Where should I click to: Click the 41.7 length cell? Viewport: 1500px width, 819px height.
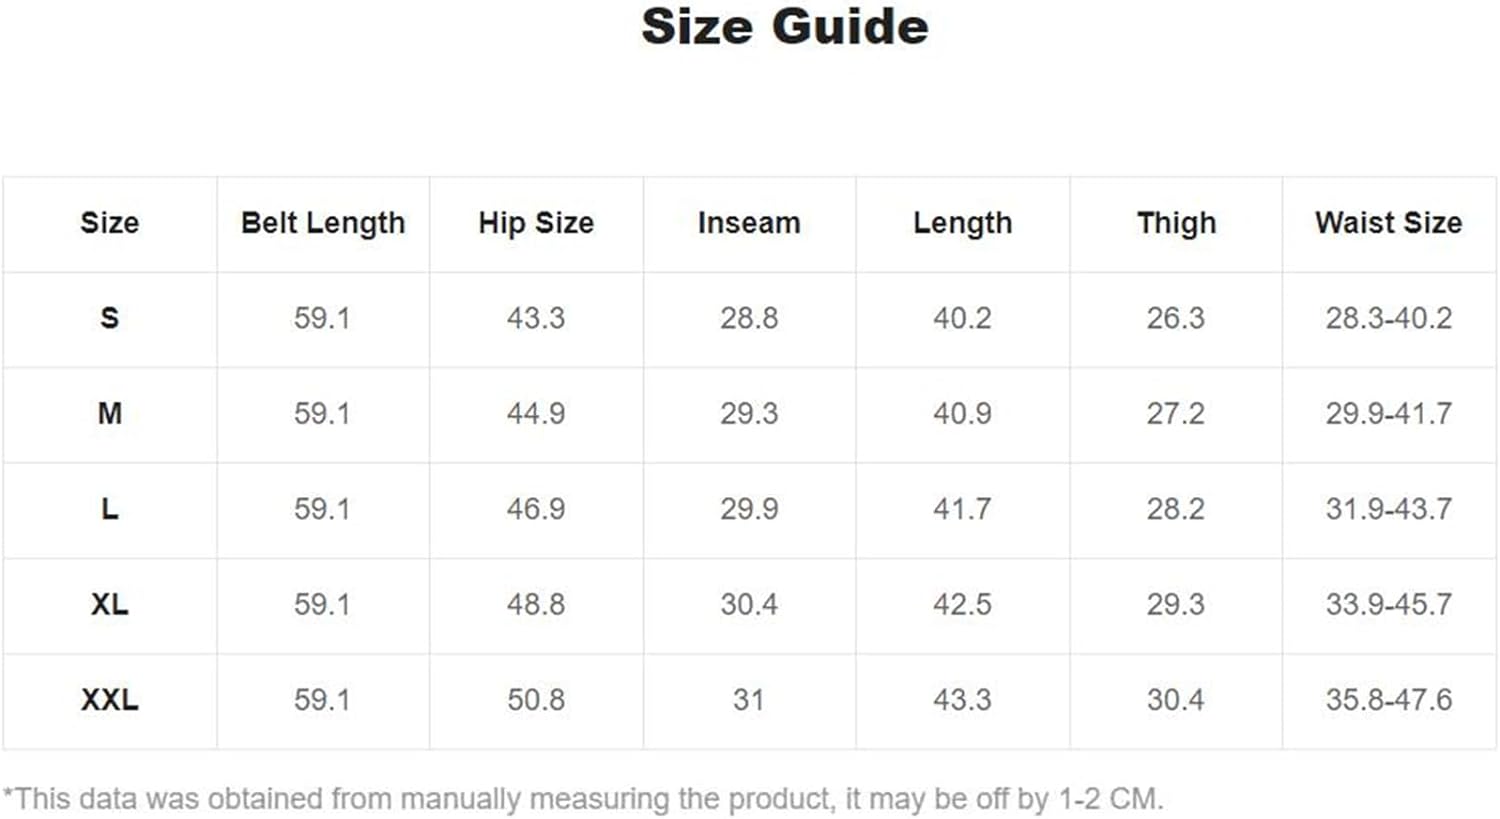tap(962, 509)
